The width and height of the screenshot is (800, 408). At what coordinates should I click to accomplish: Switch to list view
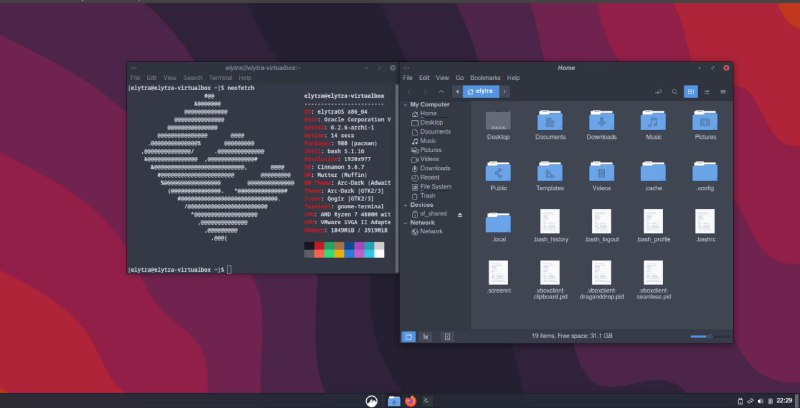(x=707, y=92)
